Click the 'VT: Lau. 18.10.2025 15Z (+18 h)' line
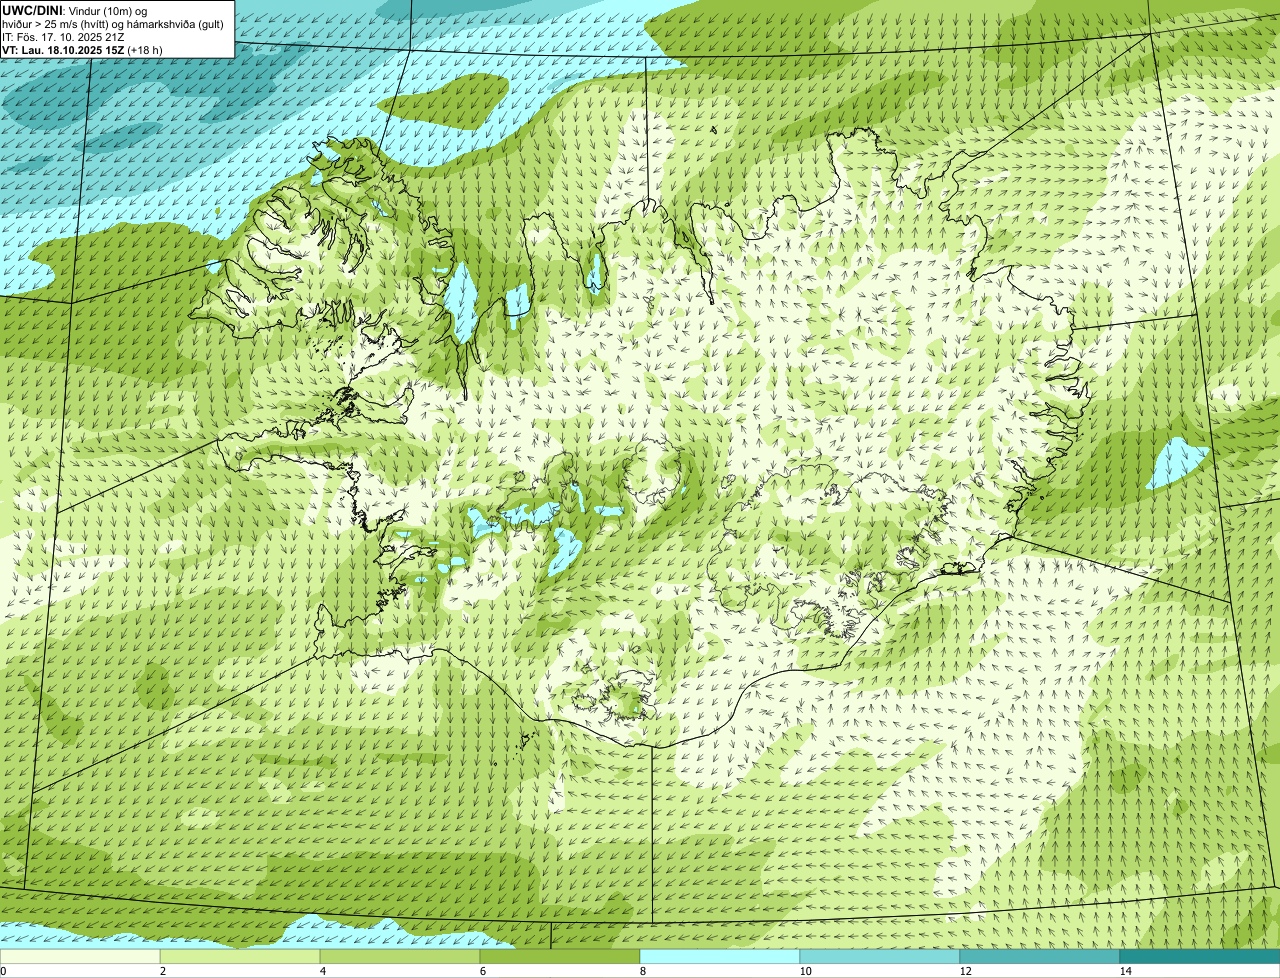Image resolution: width=1280 pixels, height=978 pixels. [82, 49]
